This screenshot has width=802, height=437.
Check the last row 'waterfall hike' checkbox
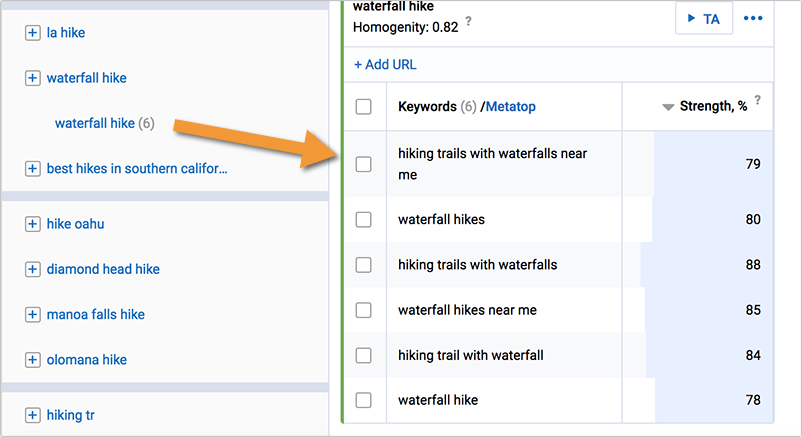(x=363, y=400)
